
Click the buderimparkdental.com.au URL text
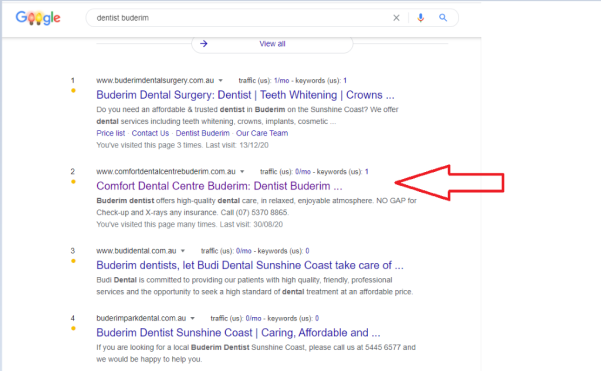pos(141,318)
